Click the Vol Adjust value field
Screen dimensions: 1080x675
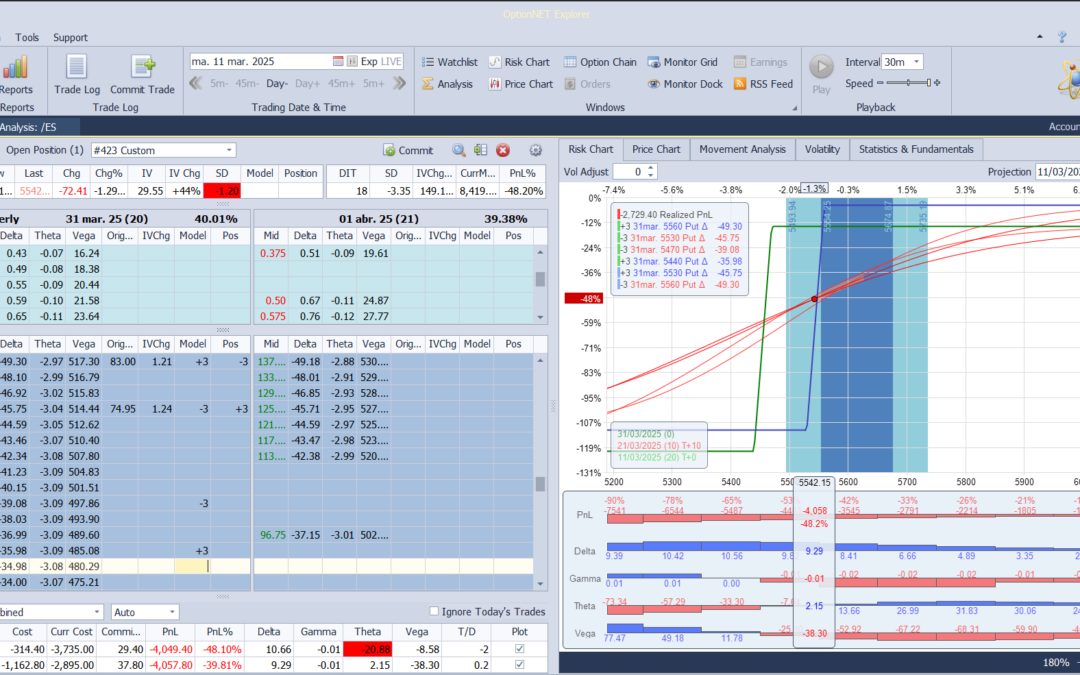point(630,172)
